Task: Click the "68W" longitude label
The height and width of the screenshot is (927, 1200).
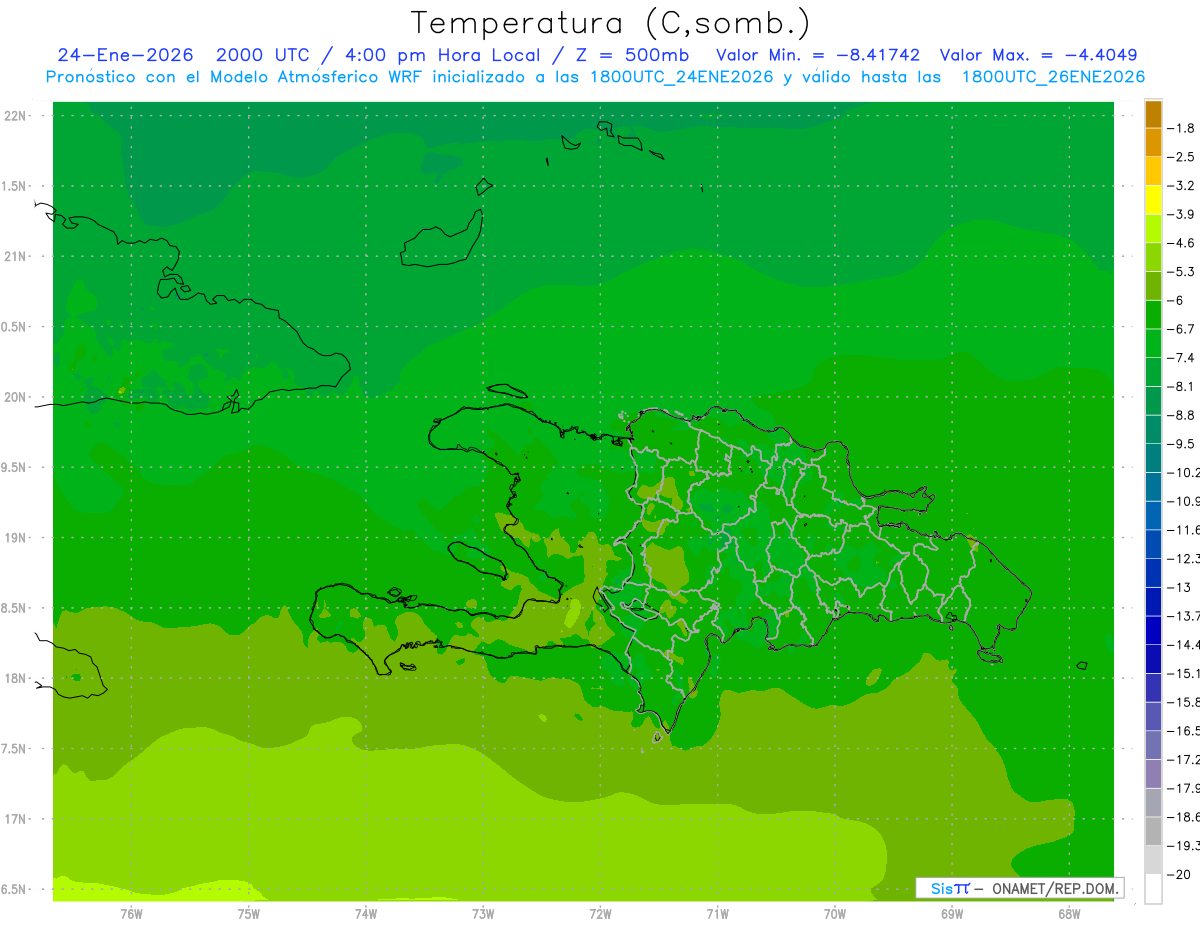Action: [1069, 914]
